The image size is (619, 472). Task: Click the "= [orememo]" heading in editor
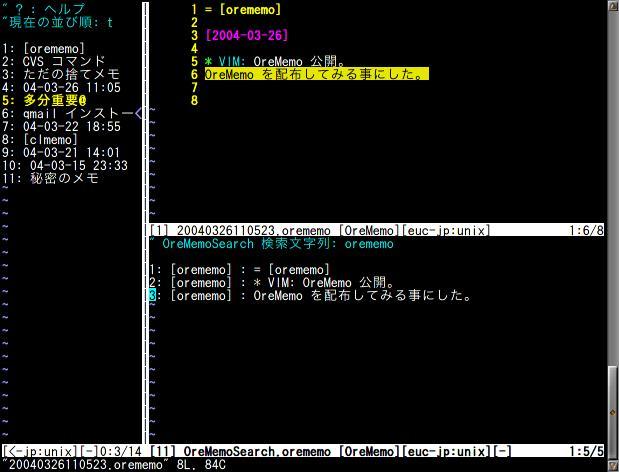242,9
